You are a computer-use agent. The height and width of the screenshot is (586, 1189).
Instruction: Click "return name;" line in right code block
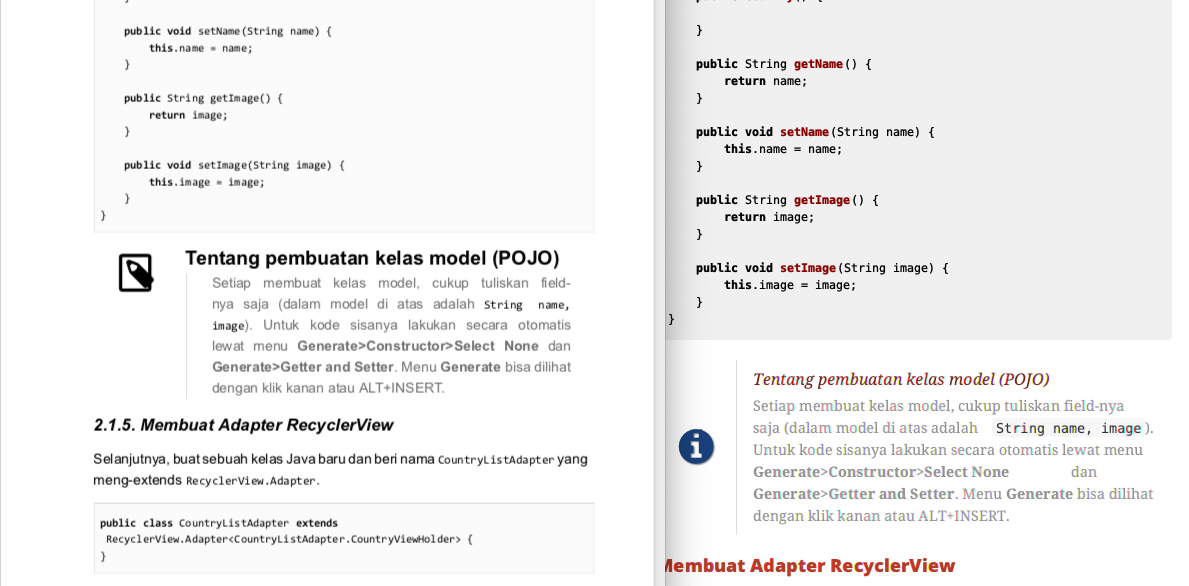coord(766,81)
